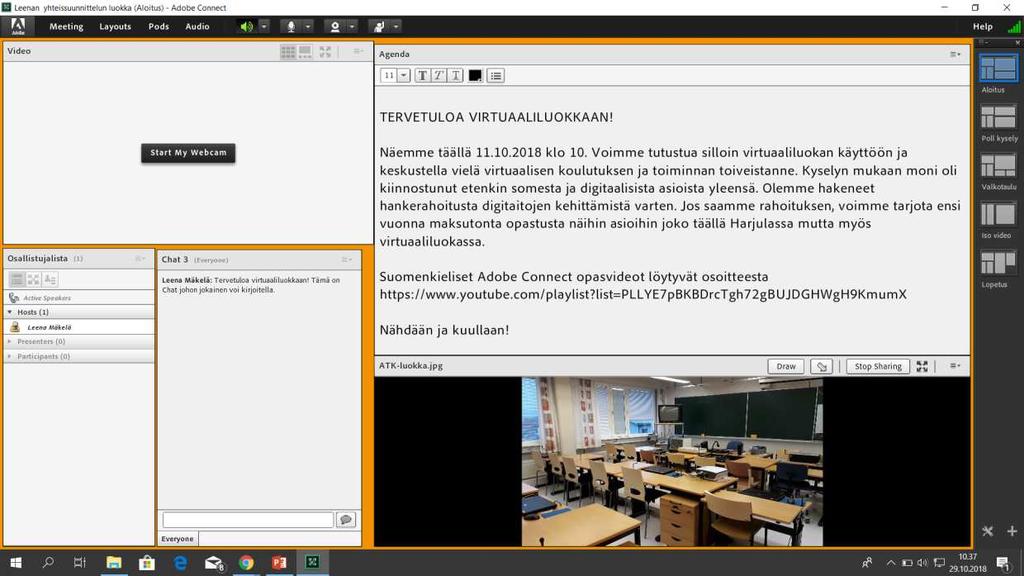1024x576 pixels.
Task: Click Stop Sharing button
Action: point(878,366)
